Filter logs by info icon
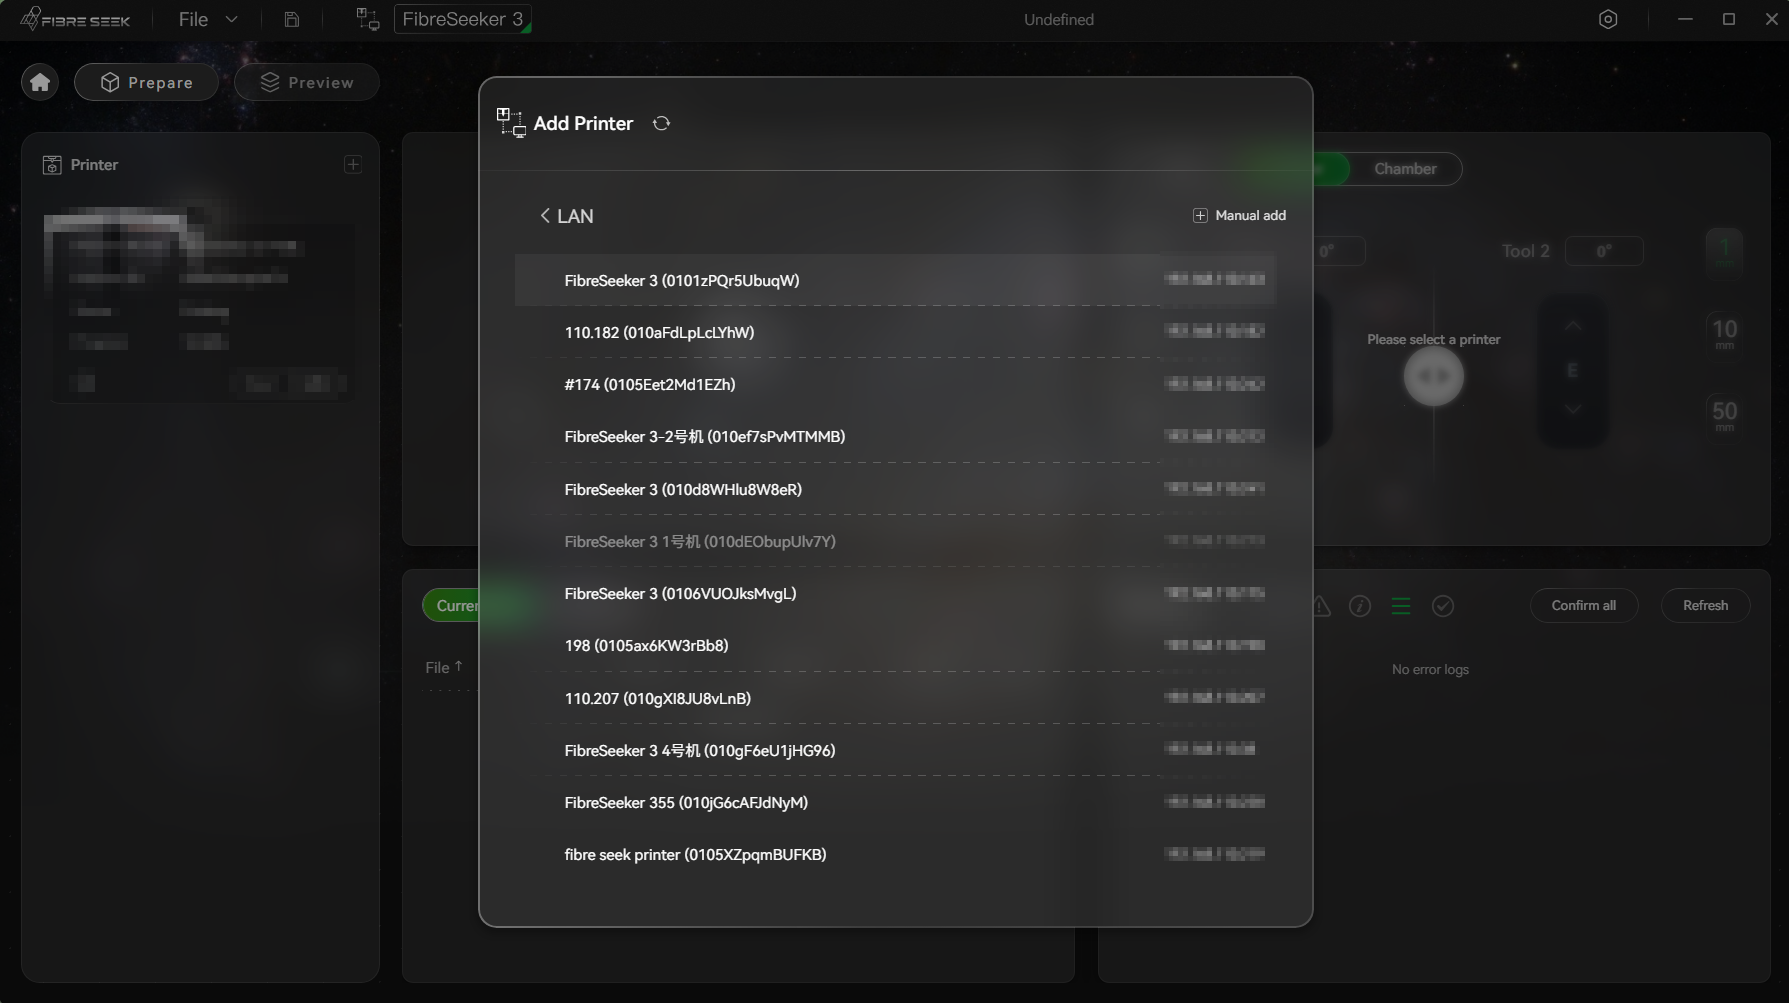This screenshot has width=1789, height=1003. click(1360, 606)
